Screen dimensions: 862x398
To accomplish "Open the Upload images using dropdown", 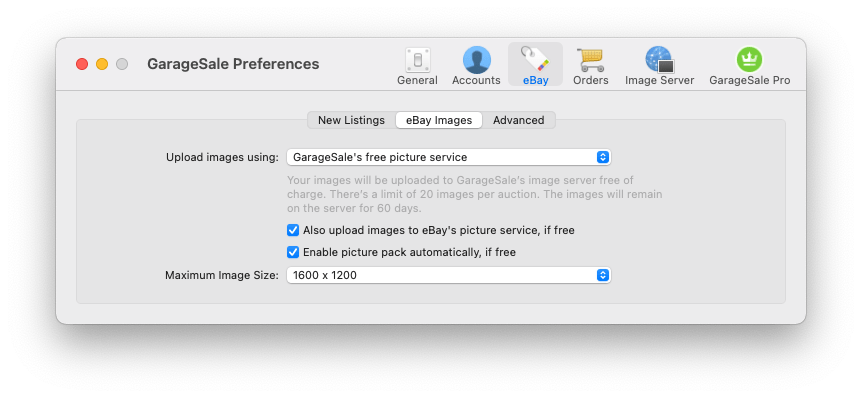I will point(449,157).
